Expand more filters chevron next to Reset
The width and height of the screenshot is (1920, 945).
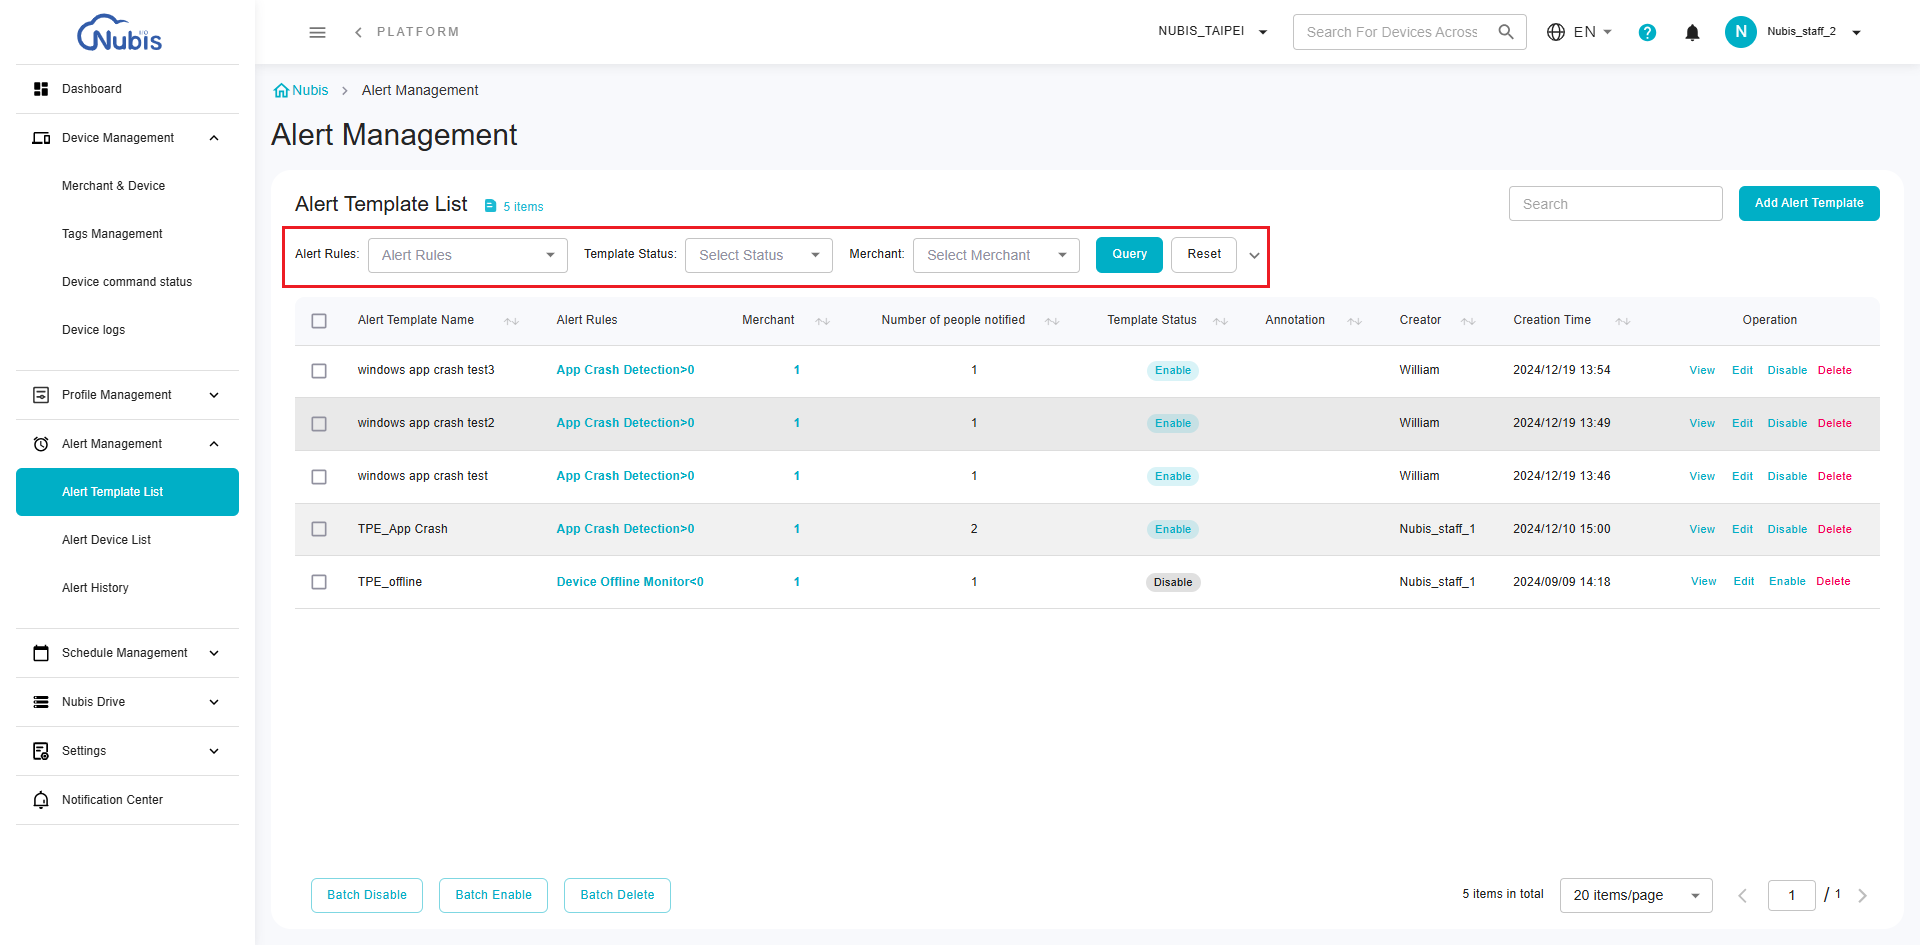[1254, 256]
